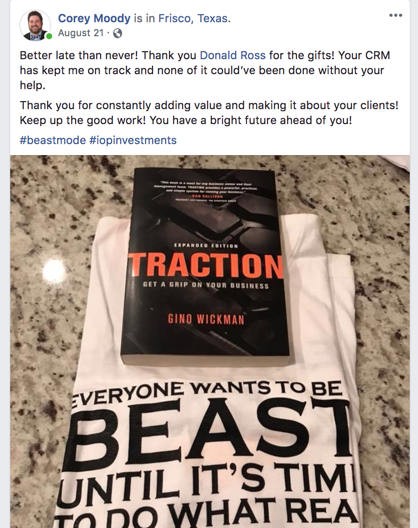Click the public globe privacy icon
418x528 pixels.
click(x=117, y=33)
